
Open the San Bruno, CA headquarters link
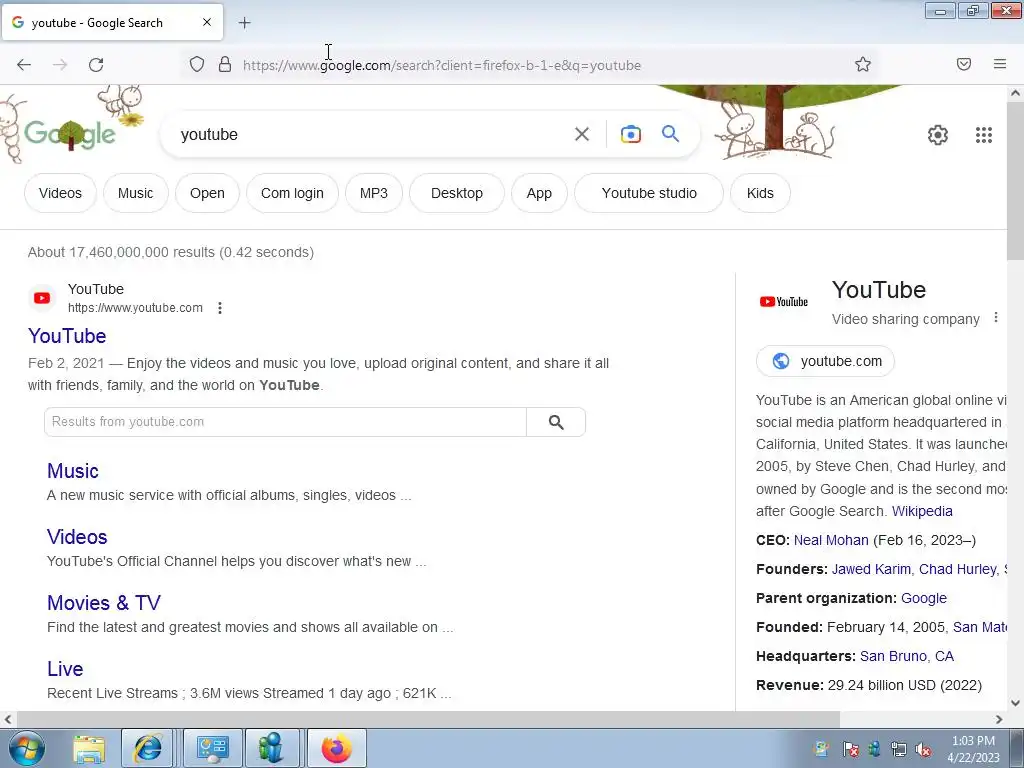[x=906, y=656]
